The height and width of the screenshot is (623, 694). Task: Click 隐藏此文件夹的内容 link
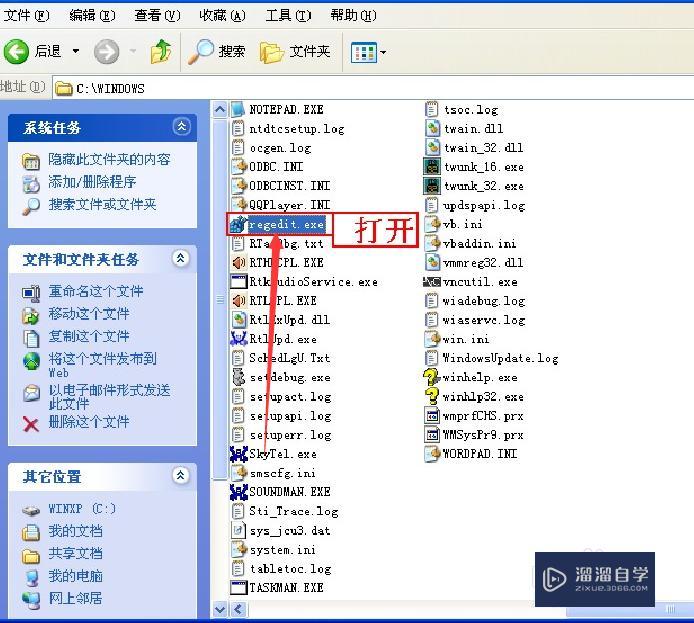109,159
